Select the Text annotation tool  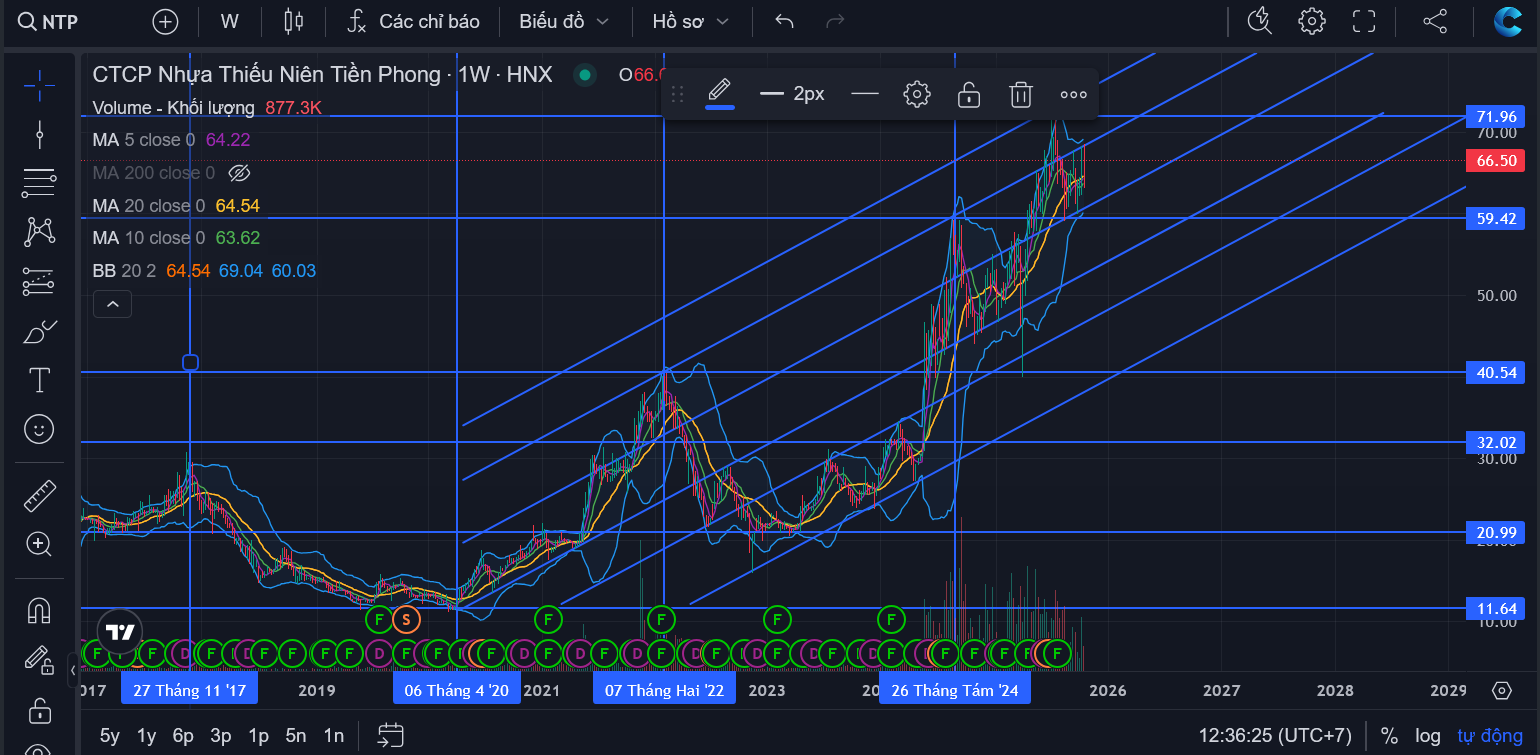pos(39,380)
